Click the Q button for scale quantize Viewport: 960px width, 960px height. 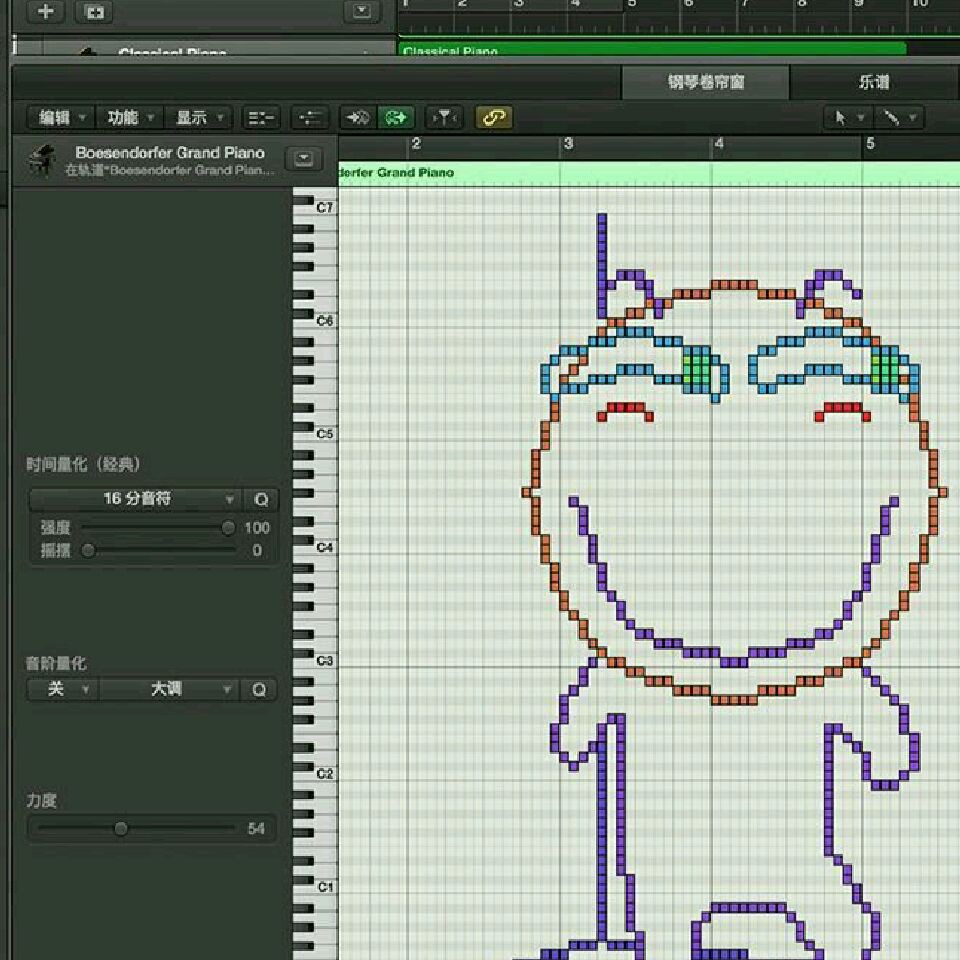click(x=260, y=689)
